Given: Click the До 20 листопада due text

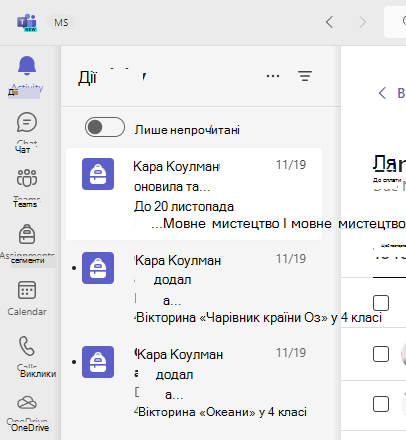Looking at the screenshot, I should (x=184, y=207).
